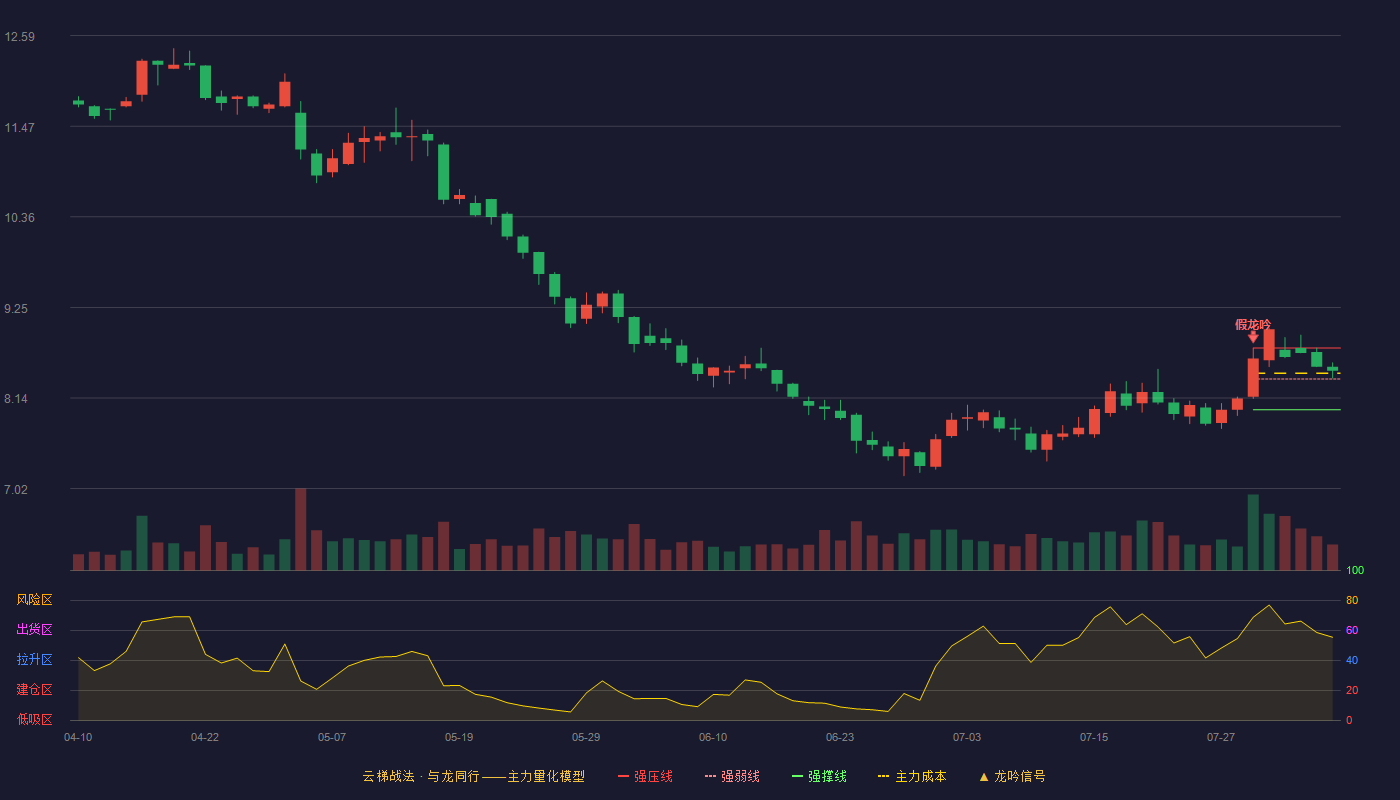Select the 低吸区 zone label
This screenshot has width=1400, height=800.
click(x=34, y=719)
